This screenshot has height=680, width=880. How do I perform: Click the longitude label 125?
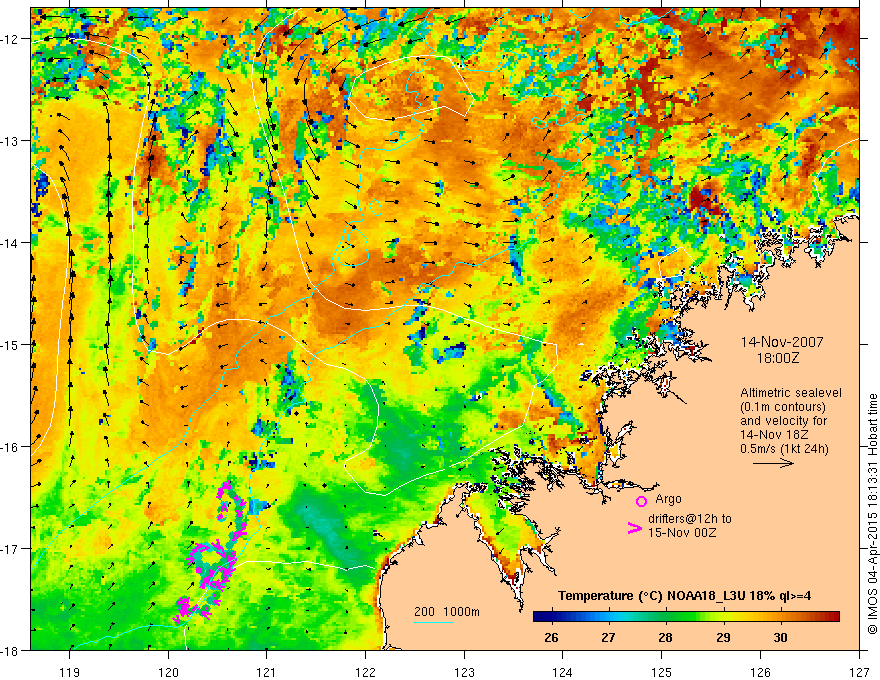pyautogui.click(x=662, y=672)
